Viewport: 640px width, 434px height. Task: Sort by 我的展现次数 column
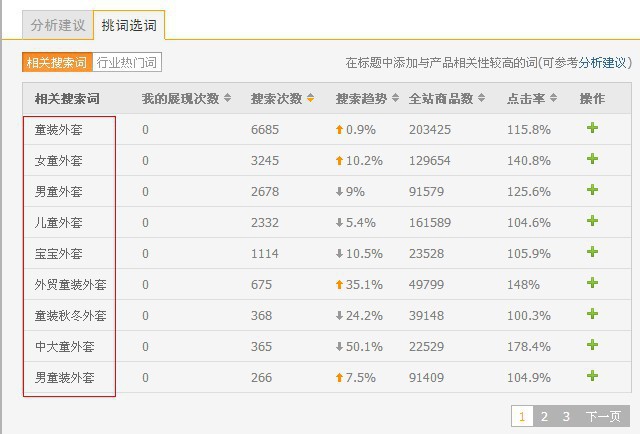coord(186,99)
